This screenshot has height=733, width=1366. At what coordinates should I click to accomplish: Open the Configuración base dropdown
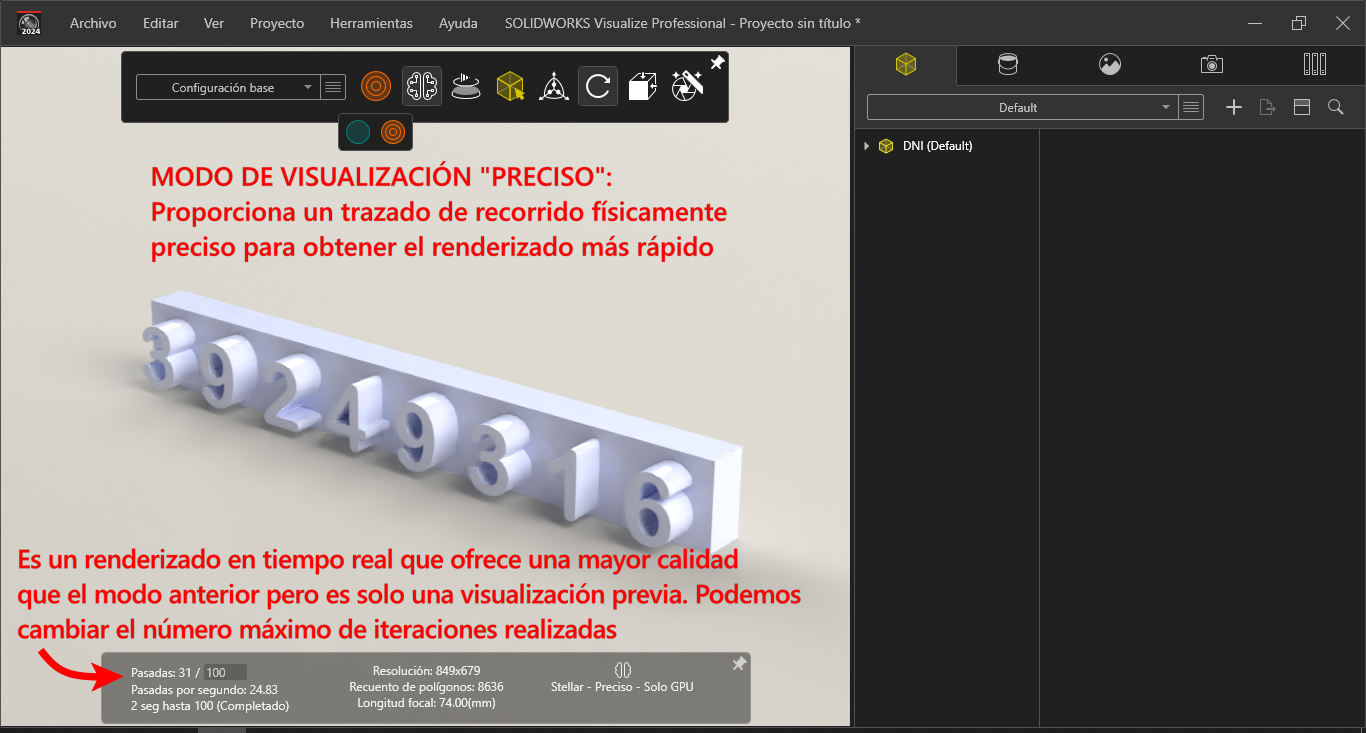[227, 88]
